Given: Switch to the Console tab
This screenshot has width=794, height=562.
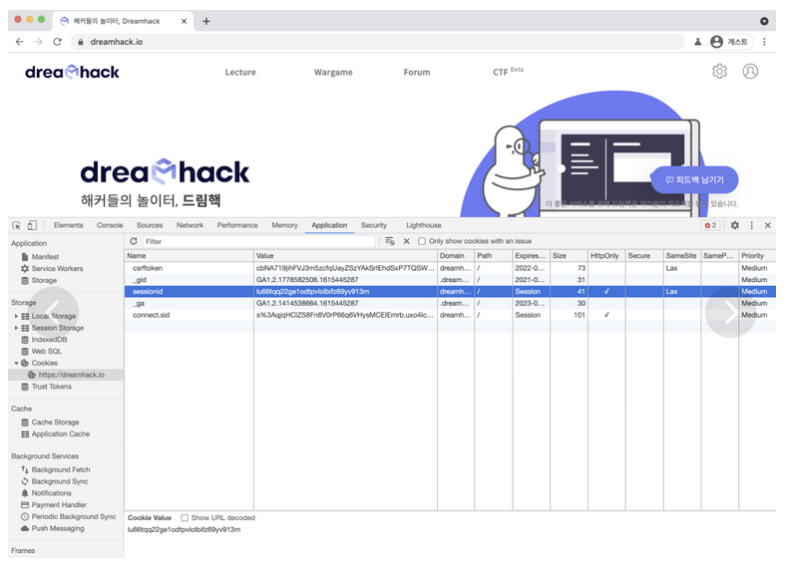Looking at the screenshot, I should pyautogui.click(x=110, y=225).
